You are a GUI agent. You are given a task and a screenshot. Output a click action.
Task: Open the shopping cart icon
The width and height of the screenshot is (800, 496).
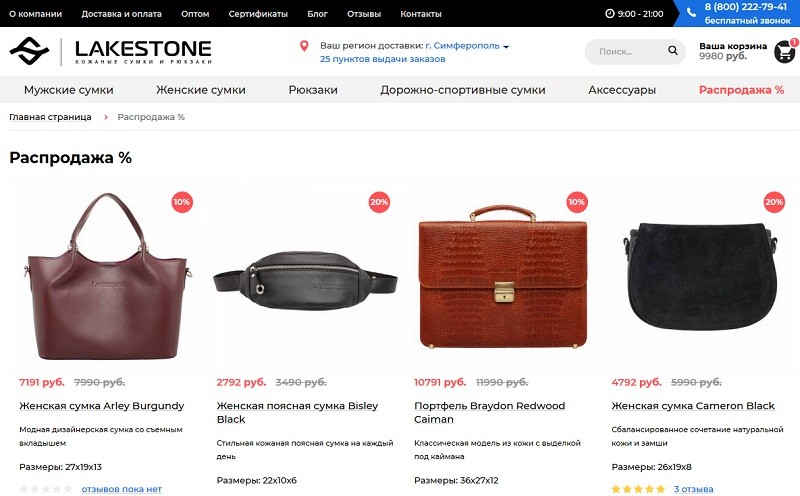784,52
